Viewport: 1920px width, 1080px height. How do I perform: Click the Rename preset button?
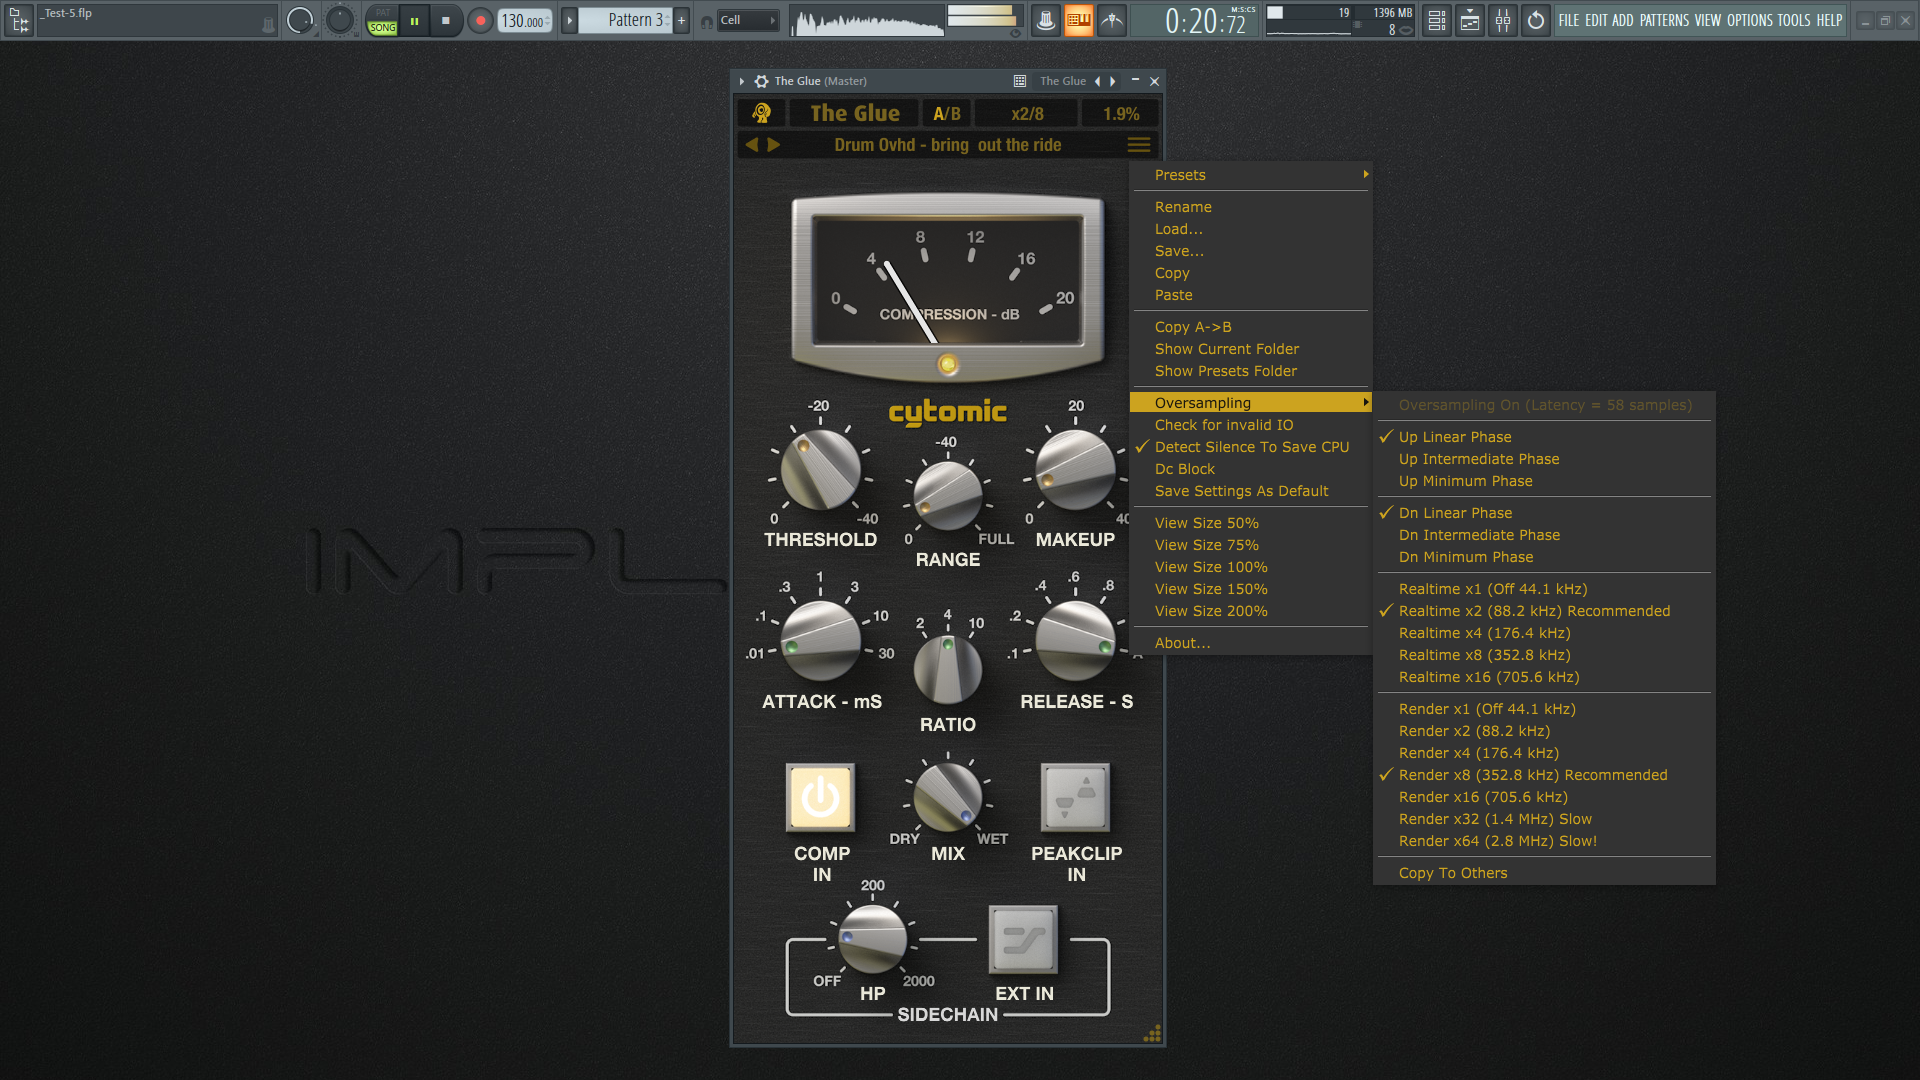coord(1183,206)
